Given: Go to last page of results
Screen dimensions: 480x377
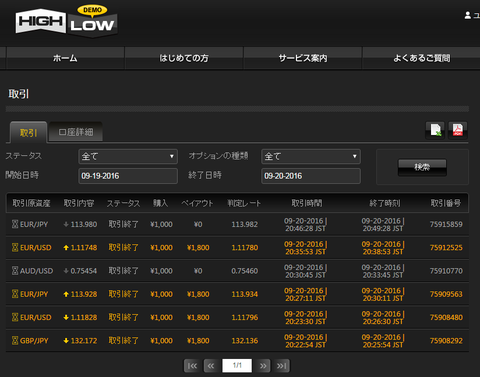Looking at the screenshot, I should (x=282, y=366).
